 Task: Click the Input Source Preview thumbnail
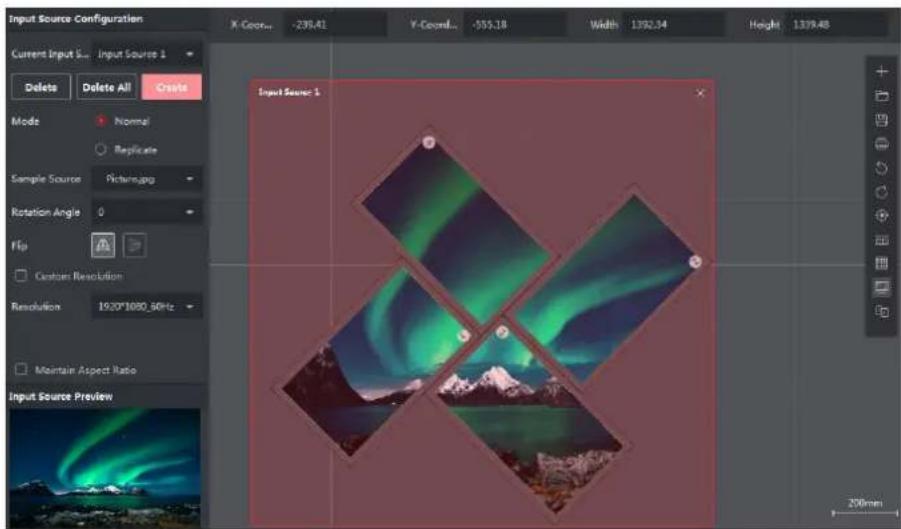(x=105, y=468)
